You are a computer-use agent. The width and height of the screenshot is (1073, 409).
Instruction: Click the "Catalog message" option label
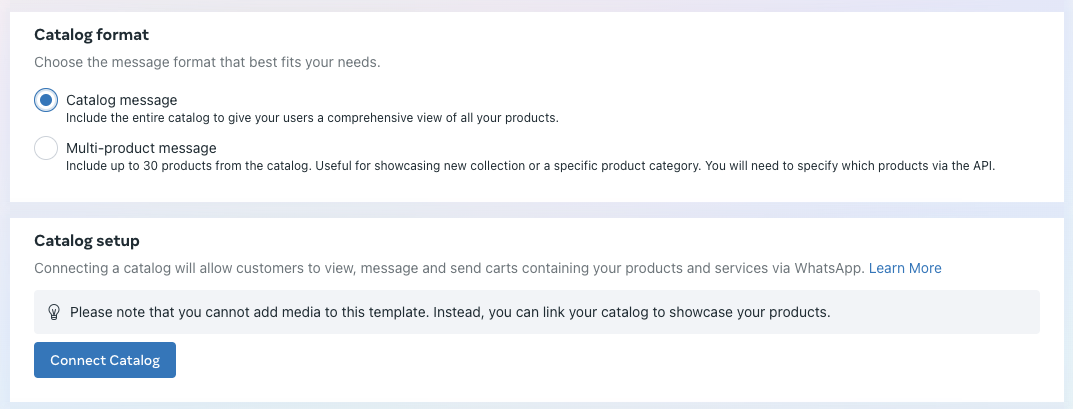(x=121, y=100)
